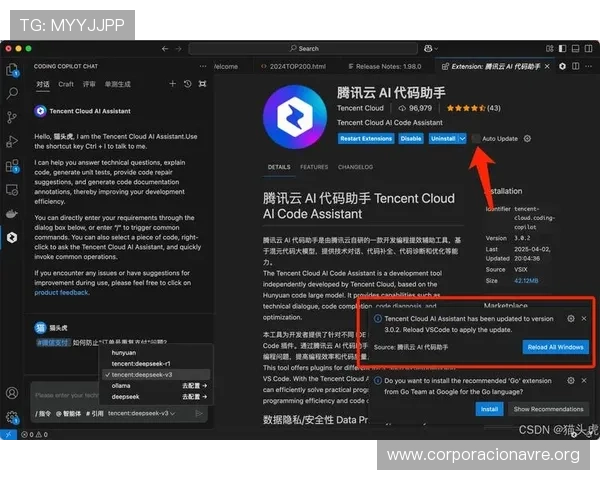Click Reload All Windows button
Viewport: 600px width, 480px height.
(555, 347)
